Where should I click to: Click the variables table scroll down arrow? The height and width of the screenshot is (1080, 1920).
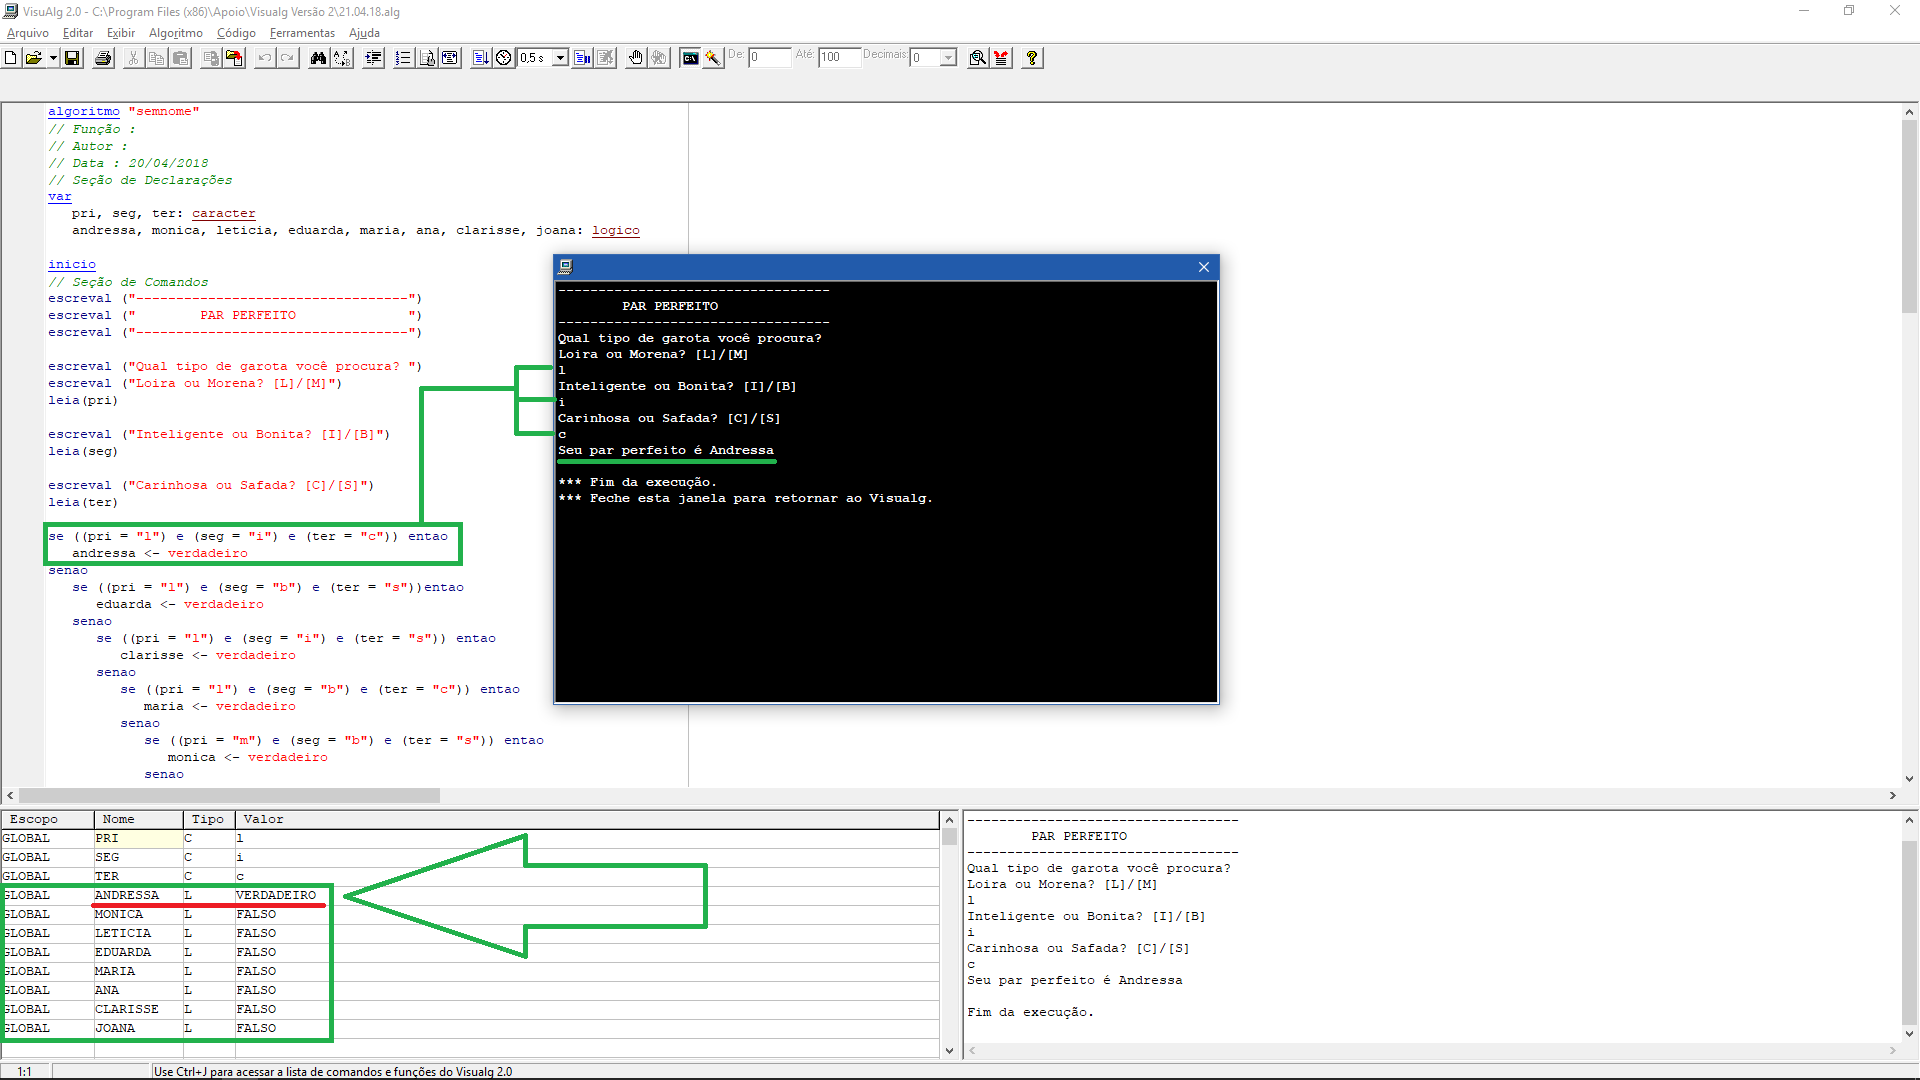[x=949, y=1050]
